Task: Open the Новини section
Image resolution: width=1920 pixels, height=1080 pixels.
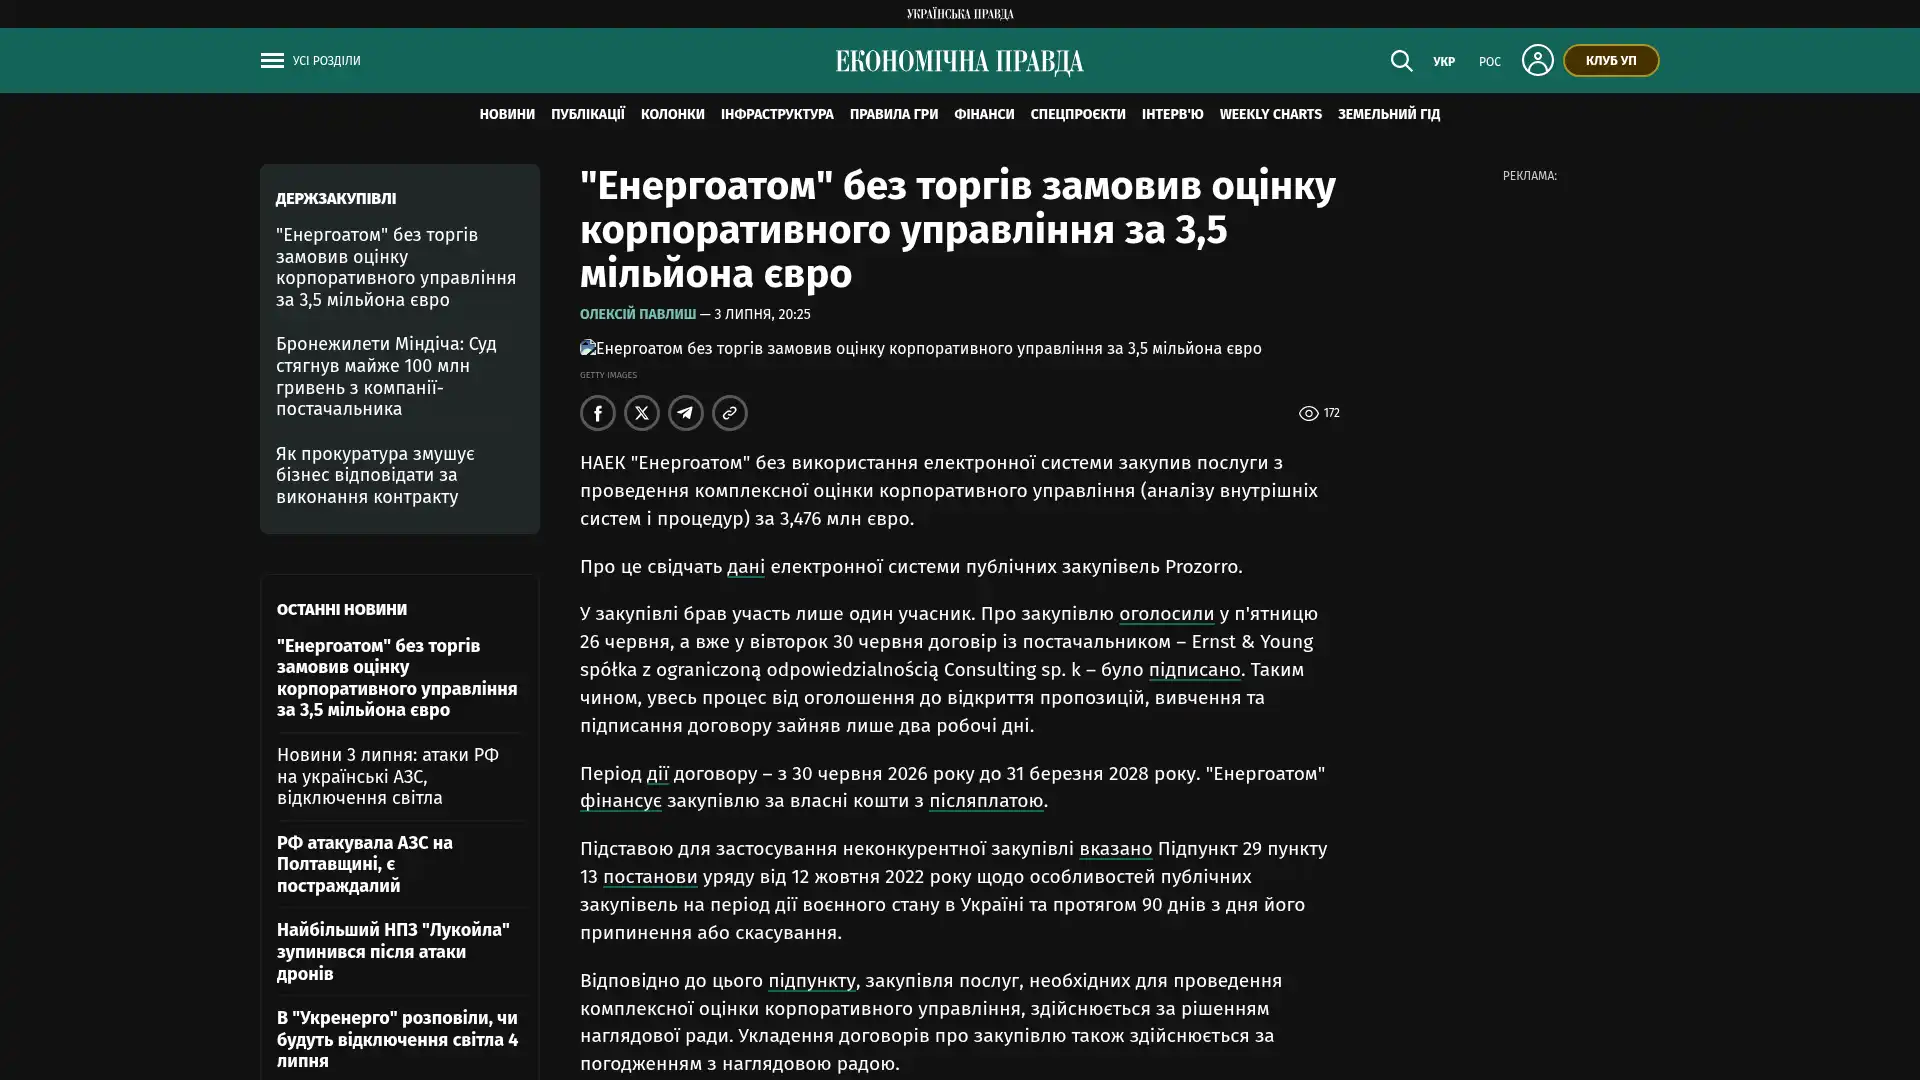Action: 507,115
